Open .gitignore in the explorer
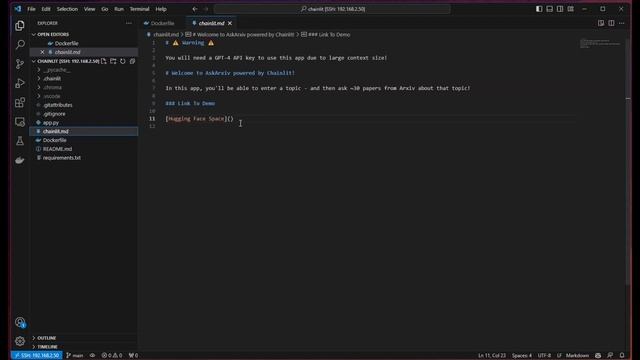640x360 pixels. (x=54, y=114)
